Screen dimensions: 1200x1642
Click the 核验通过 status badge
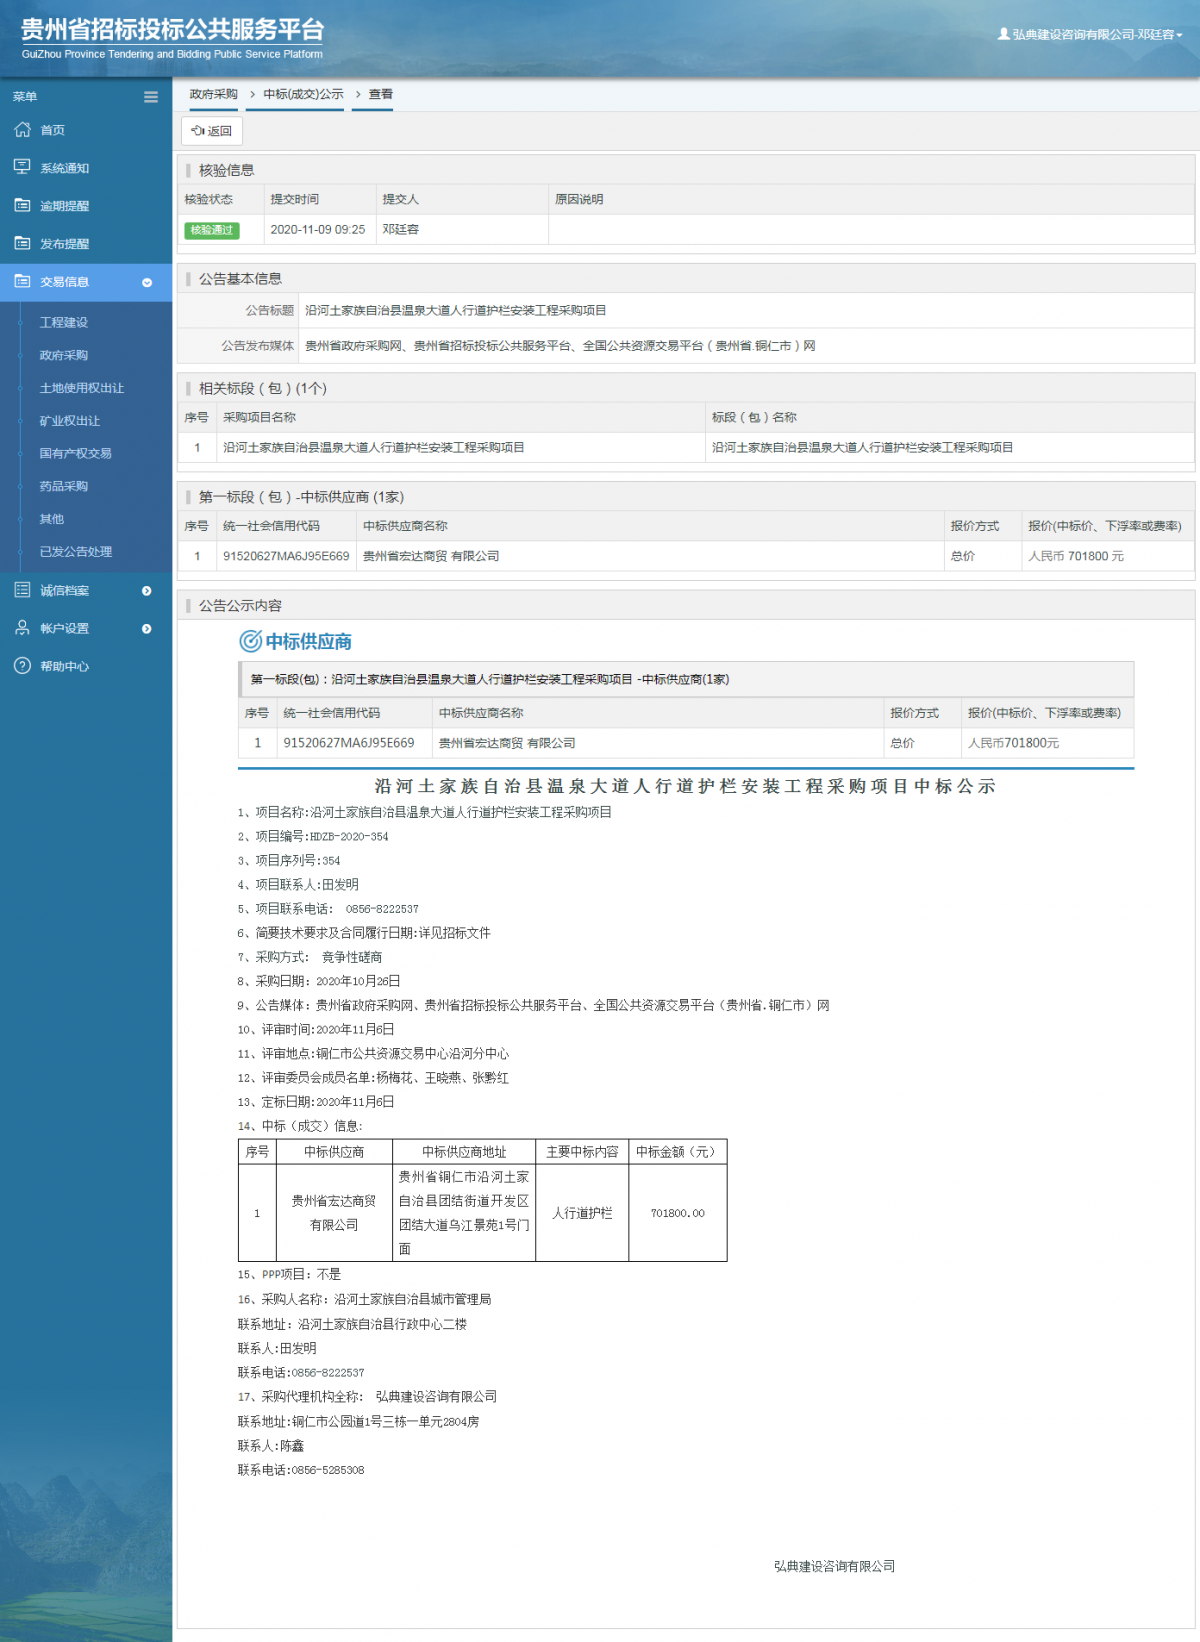point(212,230)
